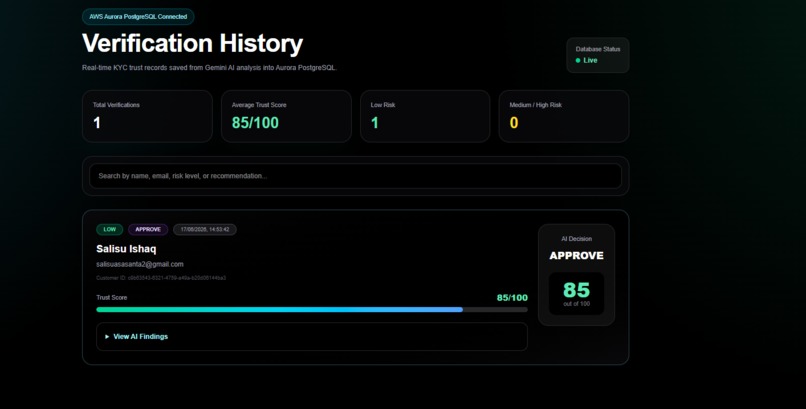This screenshot has height=409, width=806.
Task: Click the Real-time KYC trust records subtitle
Action: click(209, 67)
